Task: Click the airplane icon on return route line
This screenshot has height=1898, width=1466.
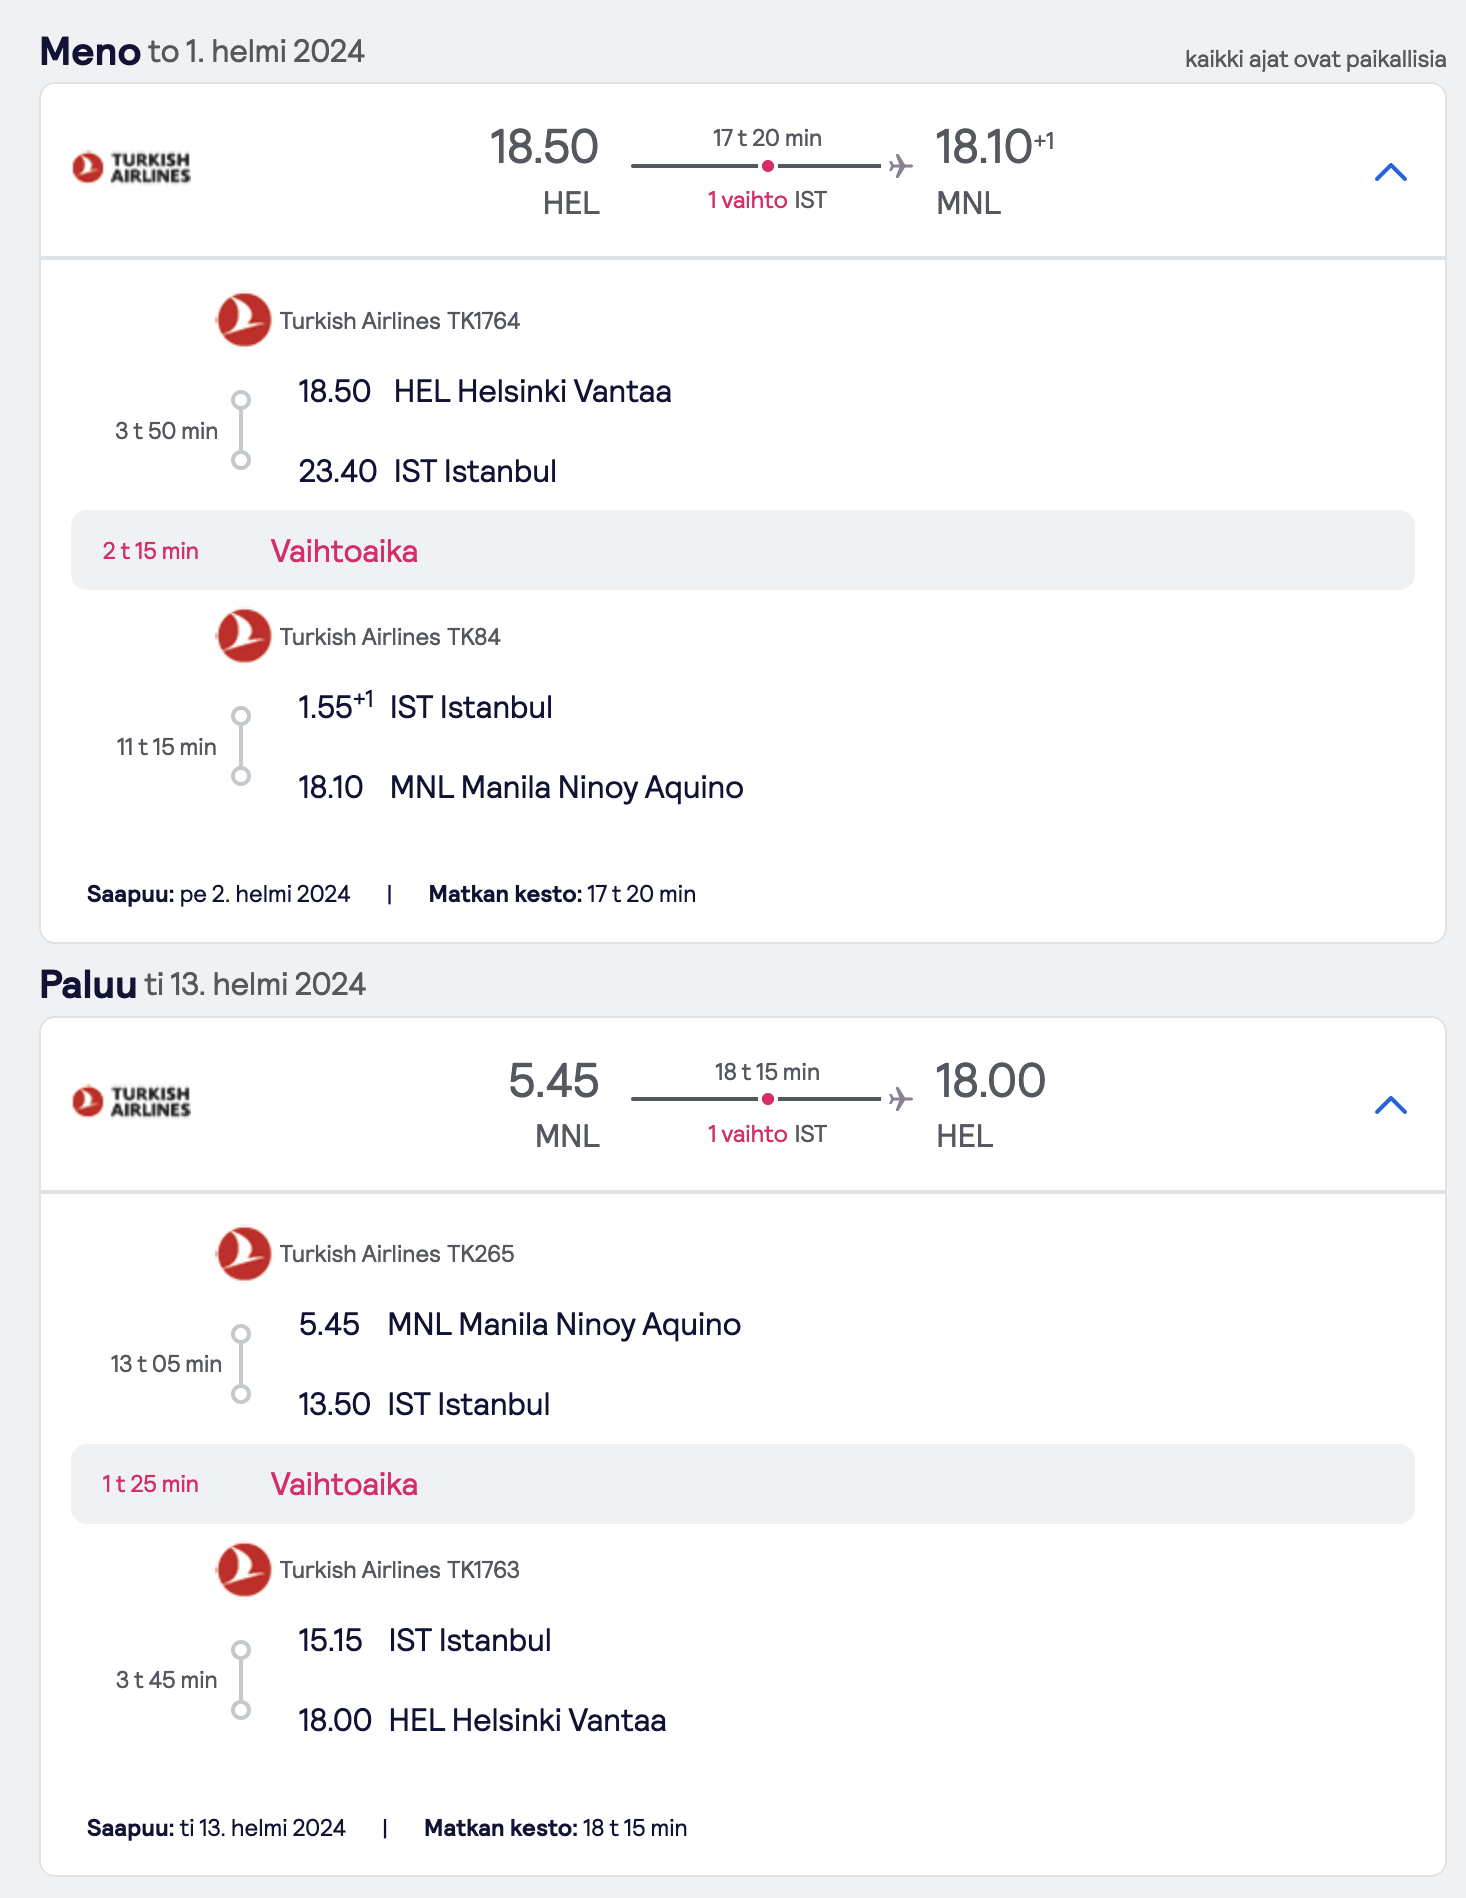Action: pyautogui.click(x=901, y=1099)
